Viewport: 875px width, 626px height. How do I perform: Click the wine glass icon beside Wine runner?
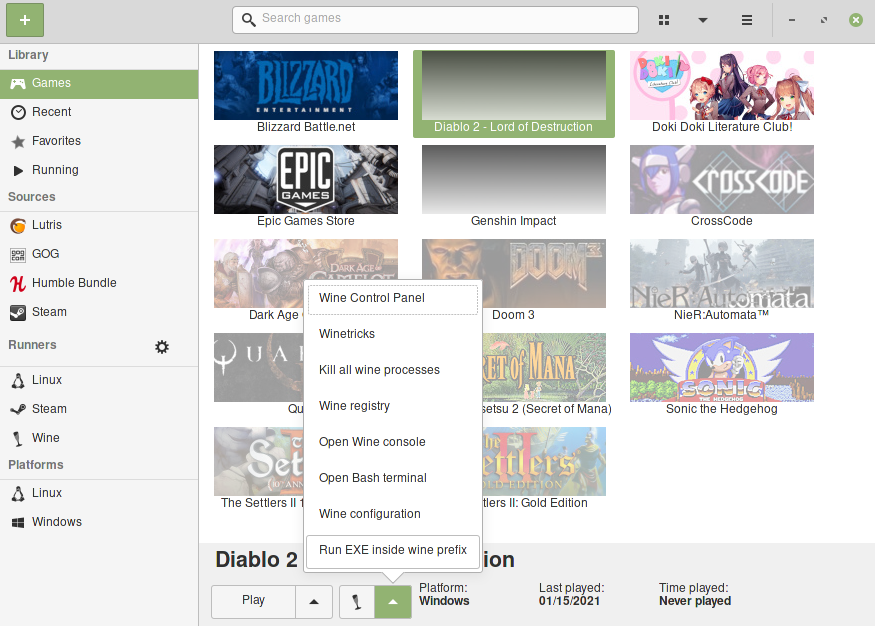18,439
